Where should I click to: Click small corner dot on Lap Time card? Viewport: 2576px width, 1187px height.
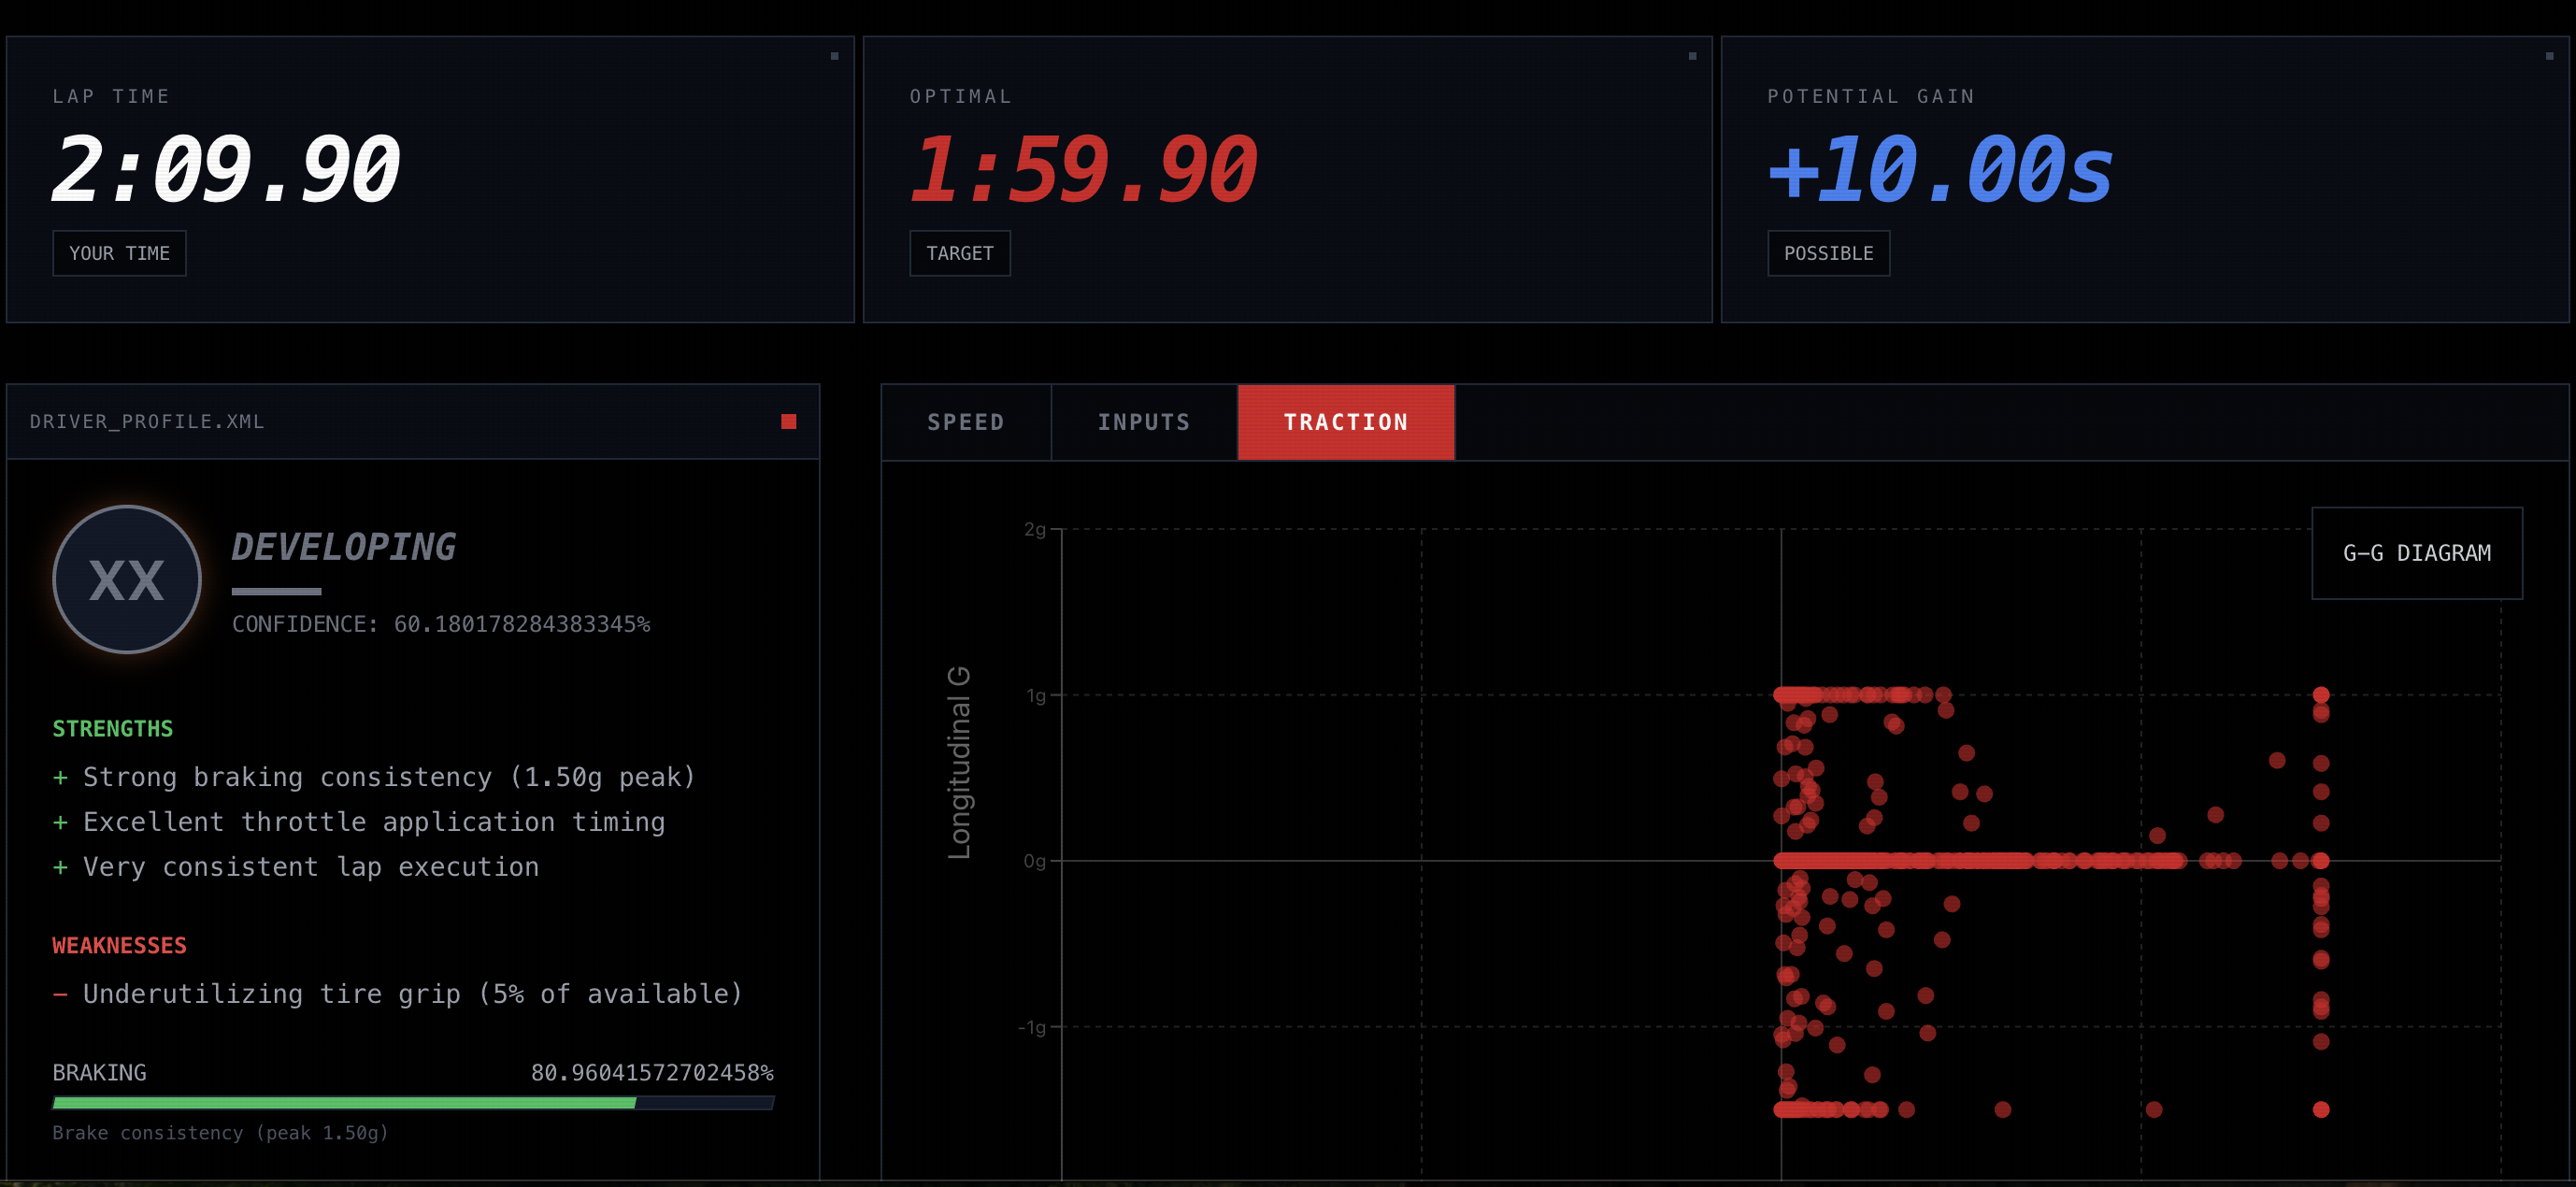(834, 56)
